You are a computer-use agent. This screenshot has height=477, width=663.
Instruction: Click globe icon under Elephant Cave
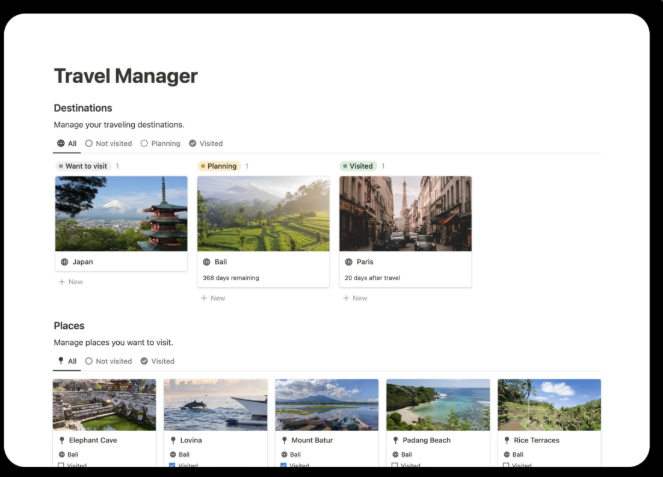(x=61, y=455)
